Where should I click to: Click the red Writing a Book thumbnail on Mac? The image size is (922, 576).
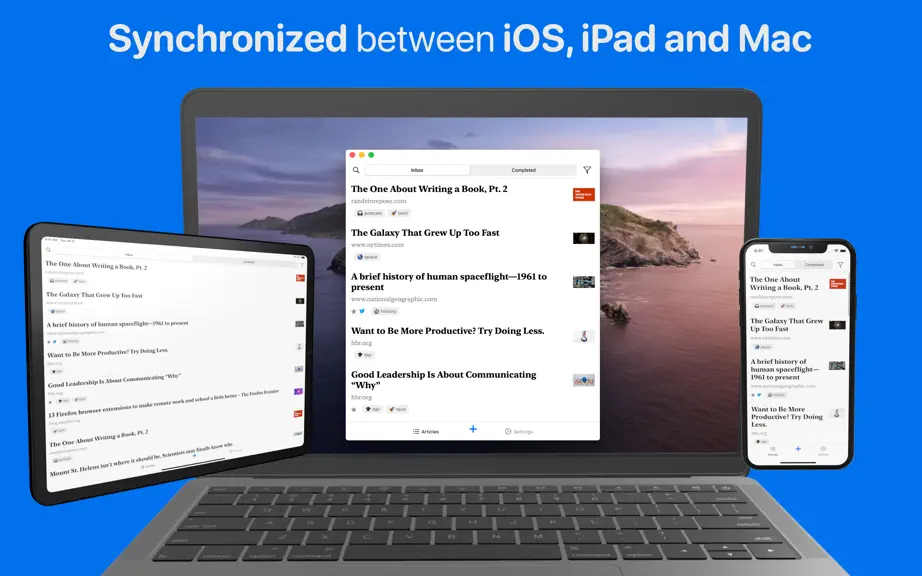(x=584, y=195)
